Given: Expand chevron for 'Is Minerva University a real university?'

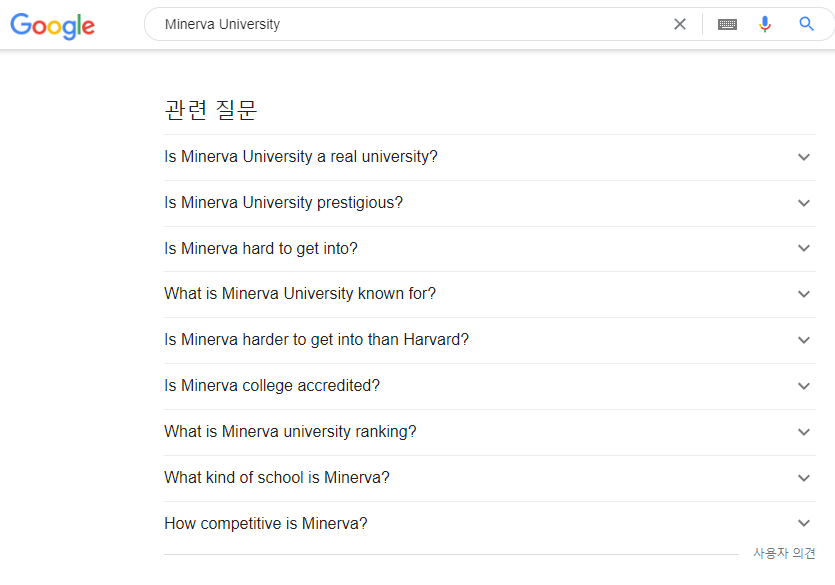Looking at the screenshot, I should tap(804, 157).
